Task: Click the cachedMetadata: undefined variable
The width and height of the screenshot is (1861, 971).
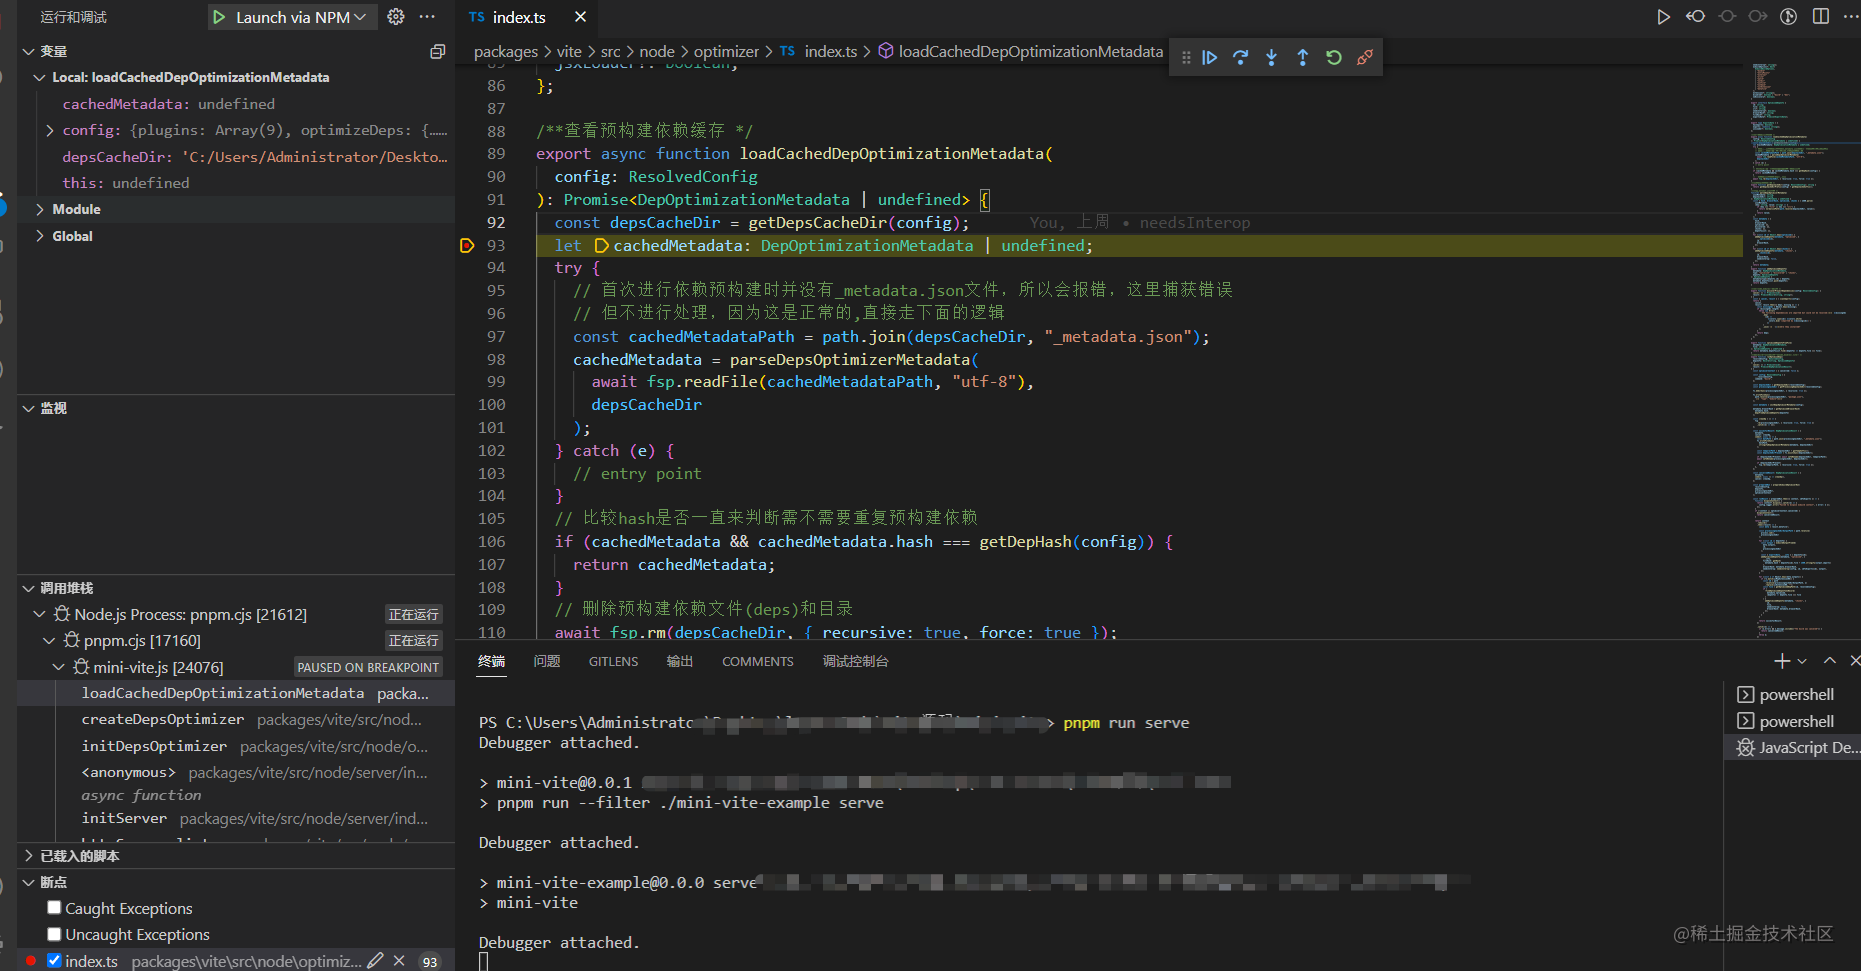Action: (236, 104)
